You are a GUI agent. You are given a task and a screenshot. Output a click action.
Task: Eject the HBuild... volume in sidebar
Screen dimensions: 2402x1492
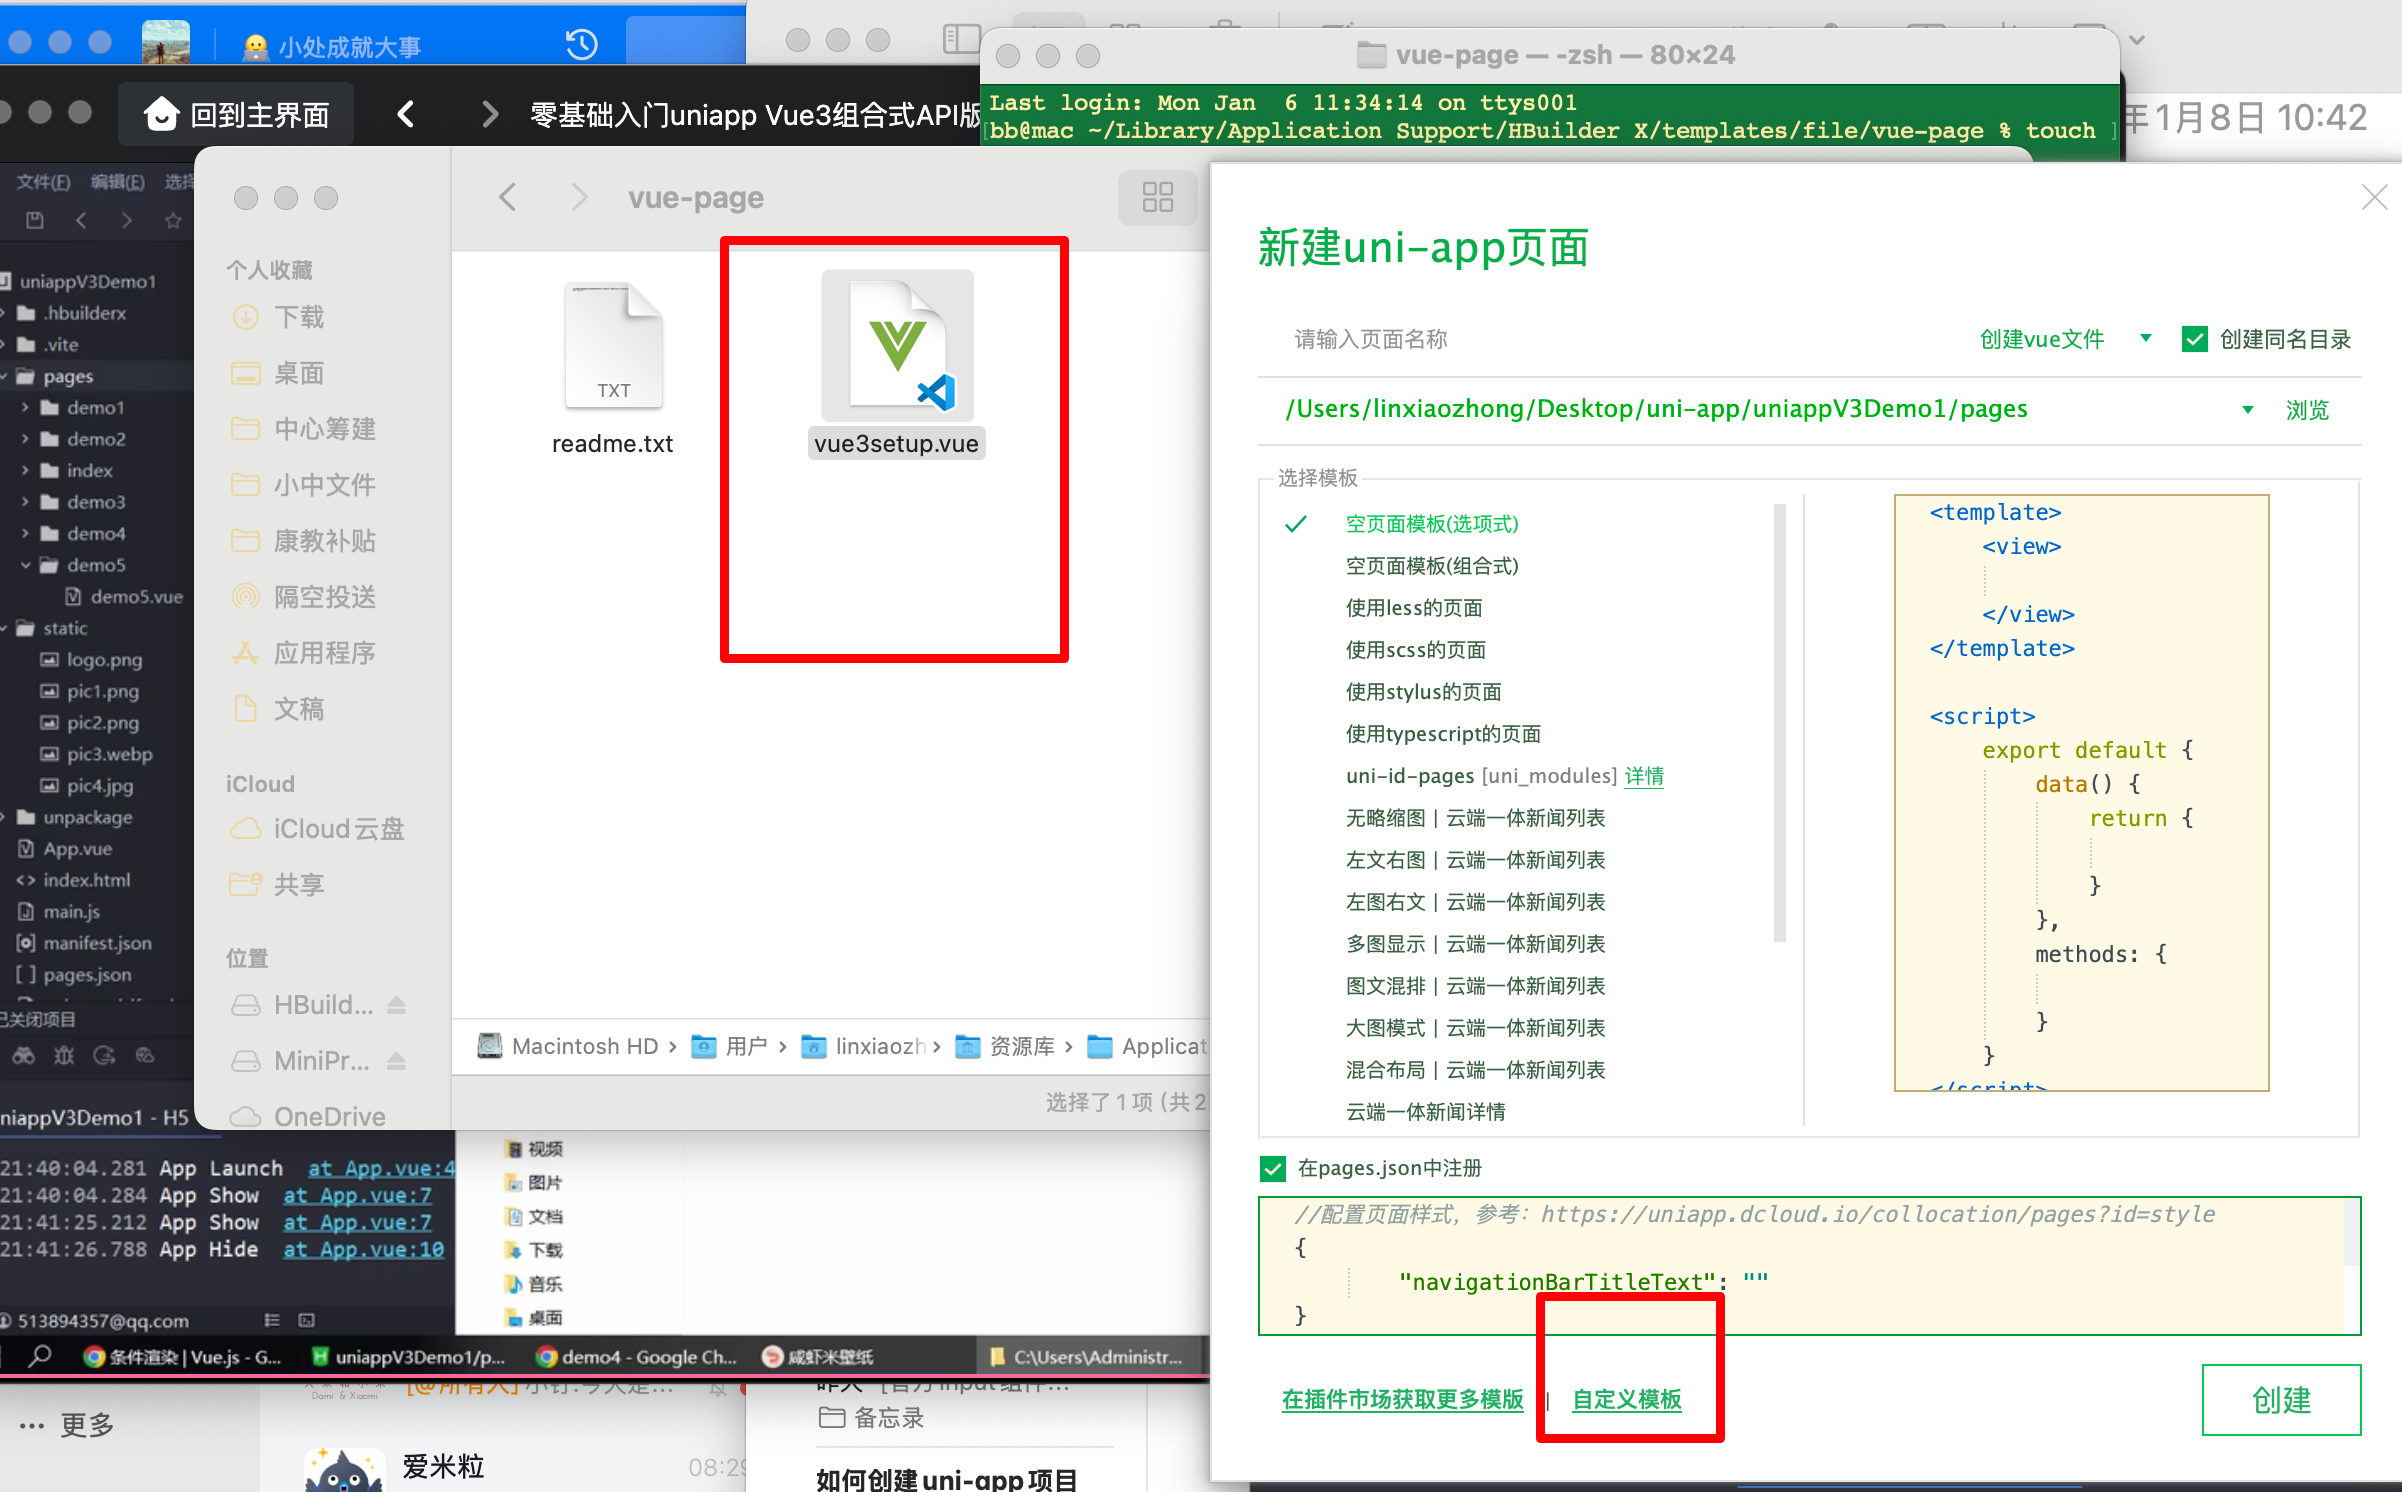(x=396, y=1004)
